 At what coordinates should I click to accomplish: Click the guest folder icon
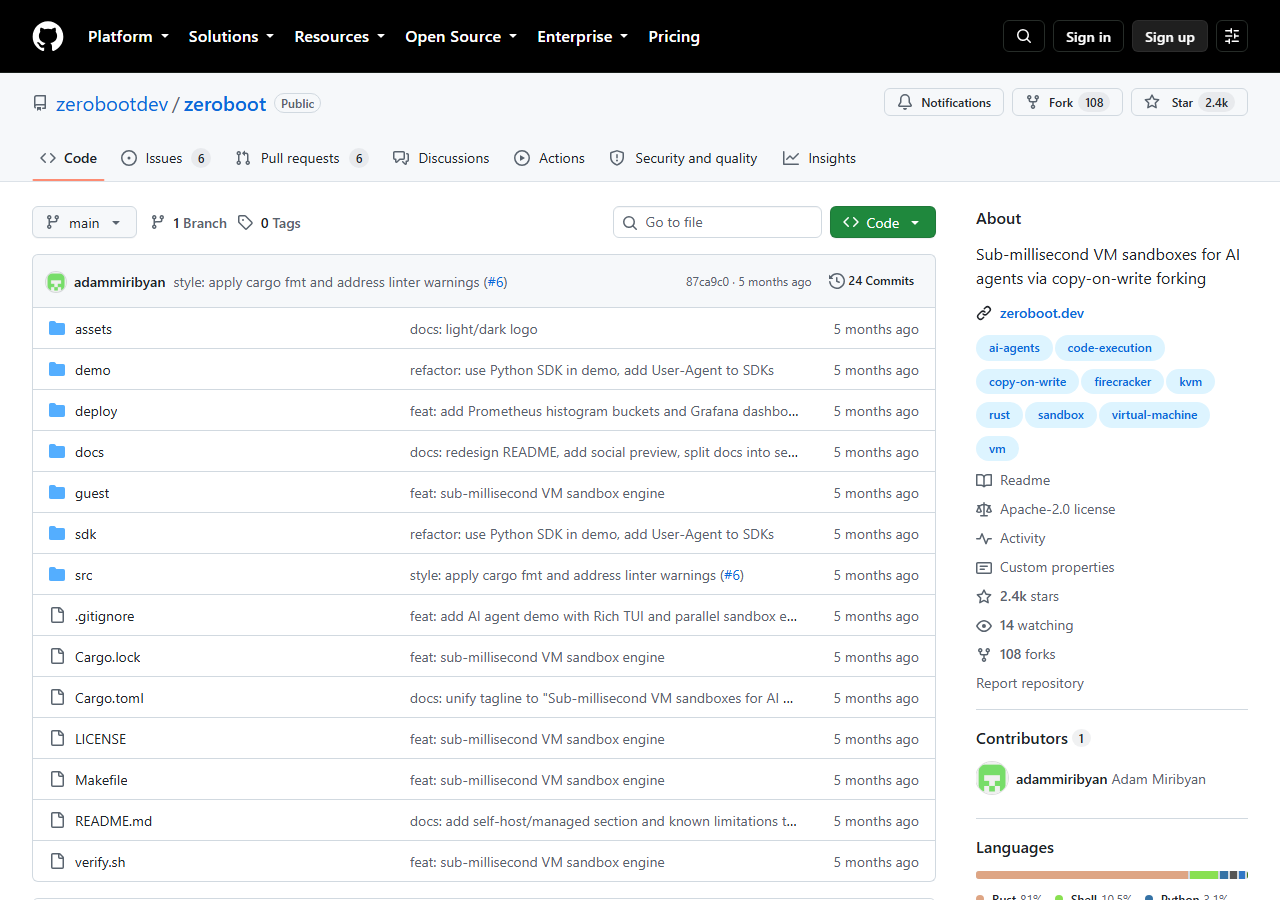(57, 493)
